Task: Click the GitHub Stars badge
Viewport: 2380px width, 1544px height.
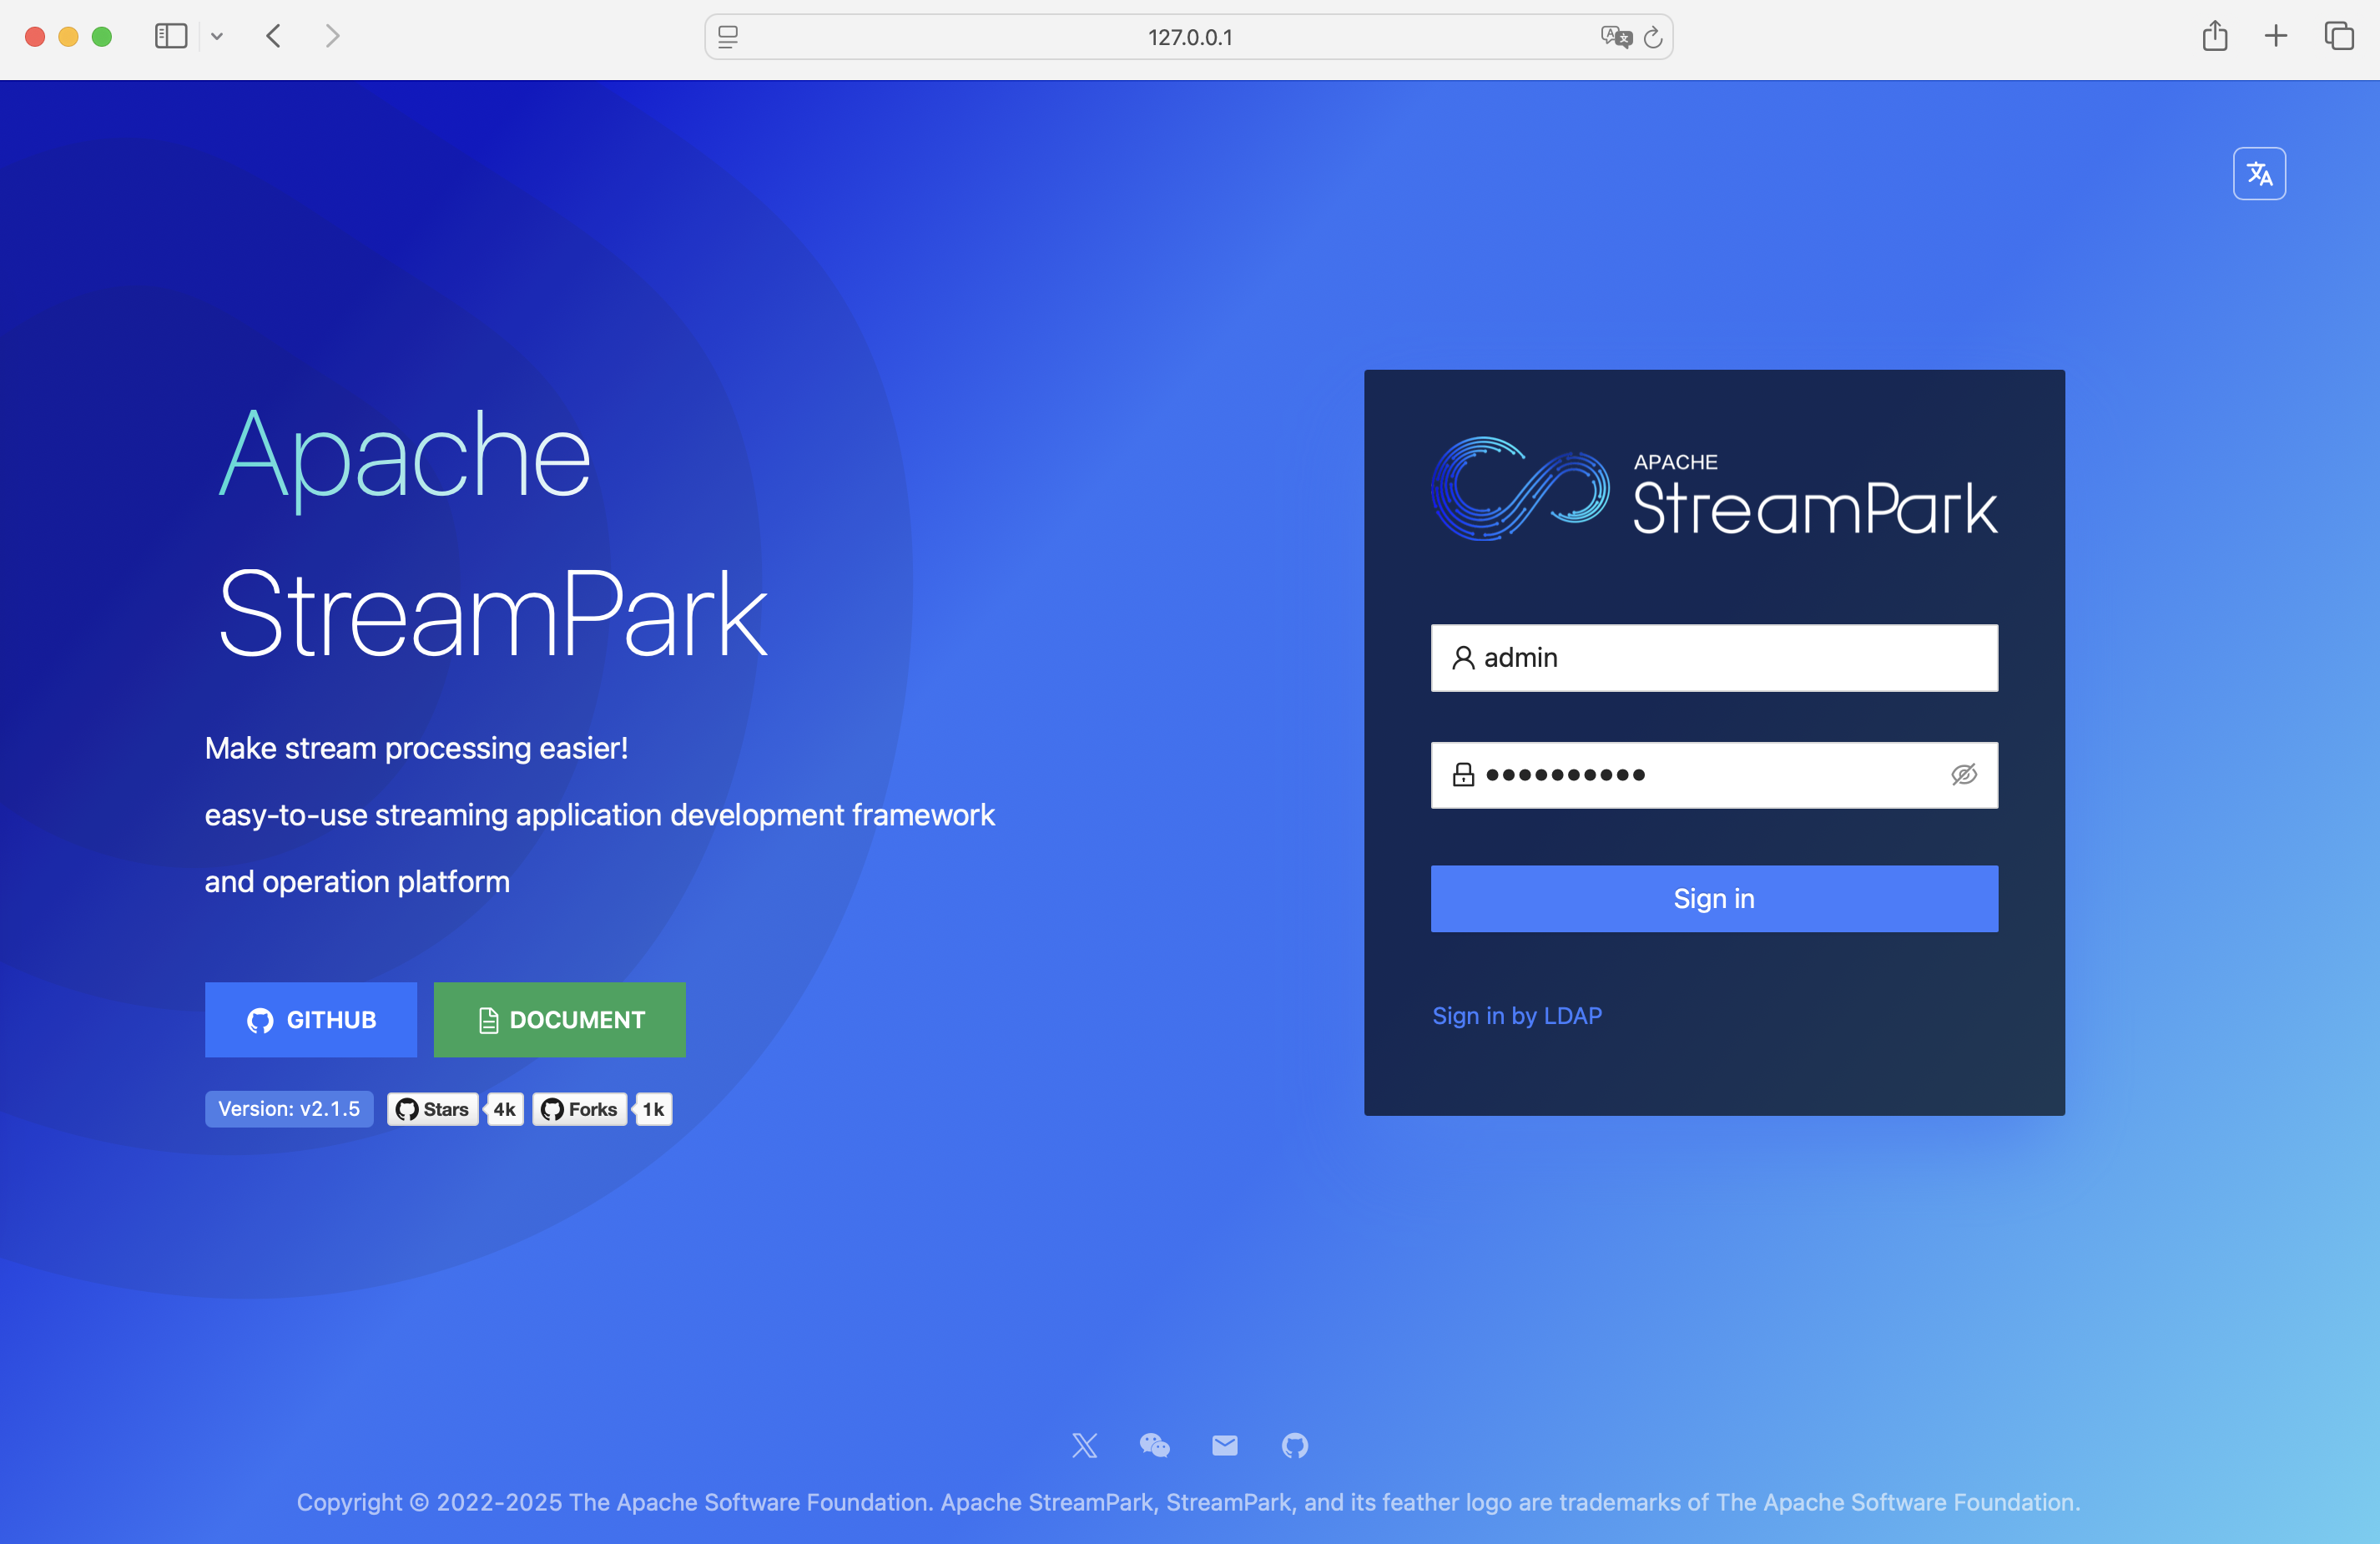Action: tap(432, 1109)
